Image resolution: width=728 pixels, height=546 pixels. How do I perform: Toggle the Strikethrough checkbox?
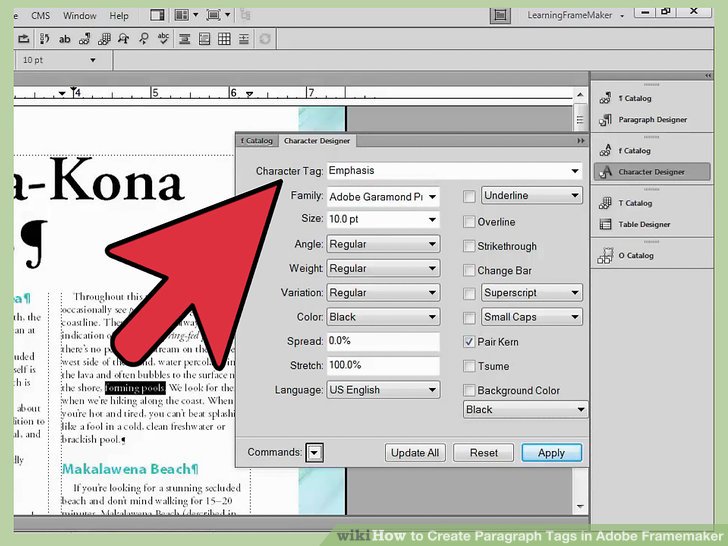click(469, 246)
